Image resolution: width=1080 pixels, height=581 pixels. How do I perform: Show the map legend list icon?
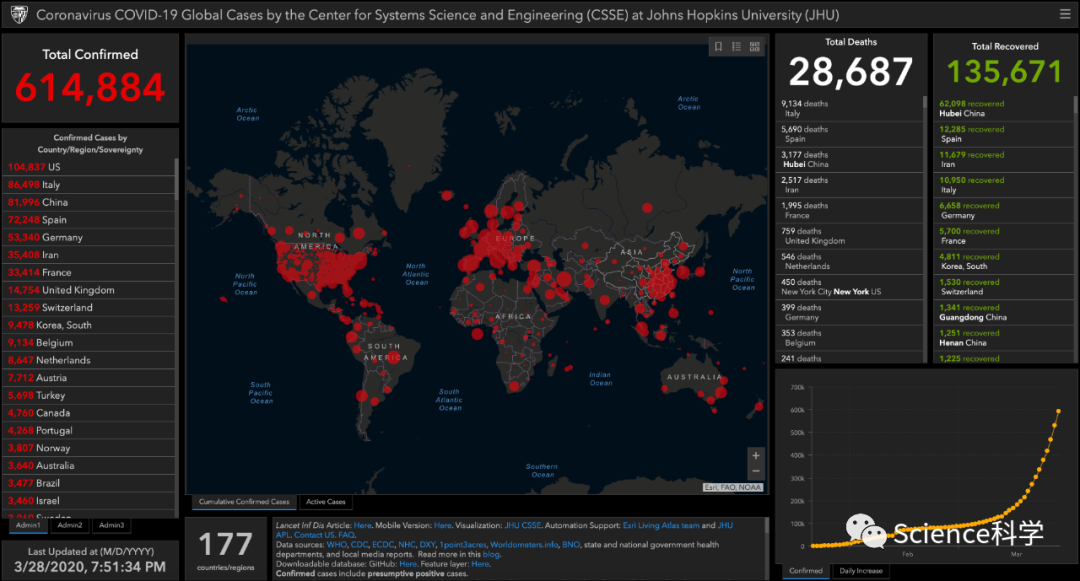pyautogui.click(x=736, y=47)
